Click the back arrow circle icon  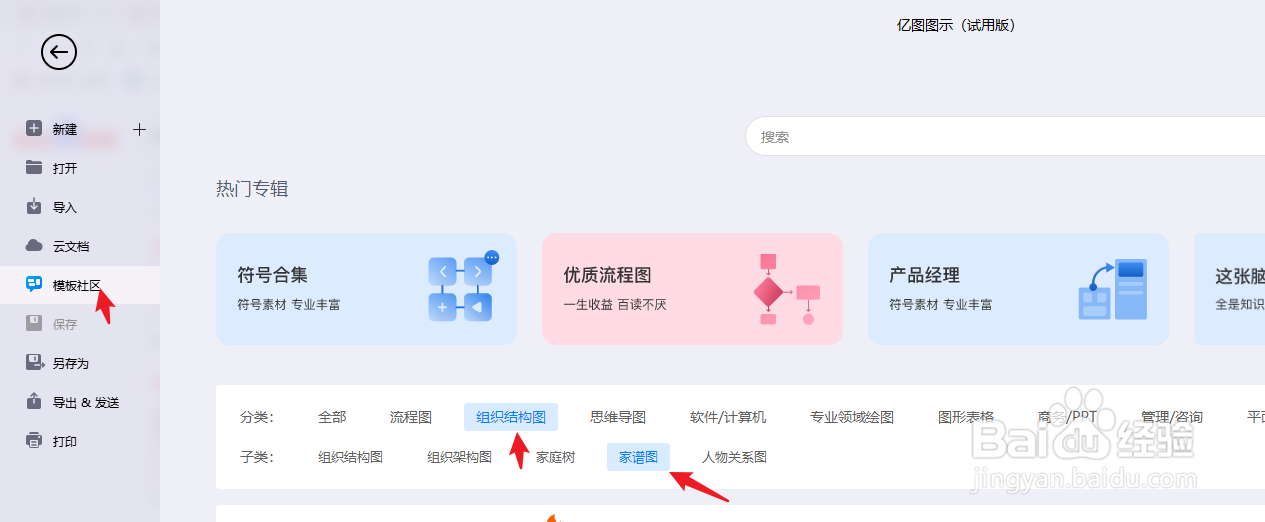click(x=59, y=52)
